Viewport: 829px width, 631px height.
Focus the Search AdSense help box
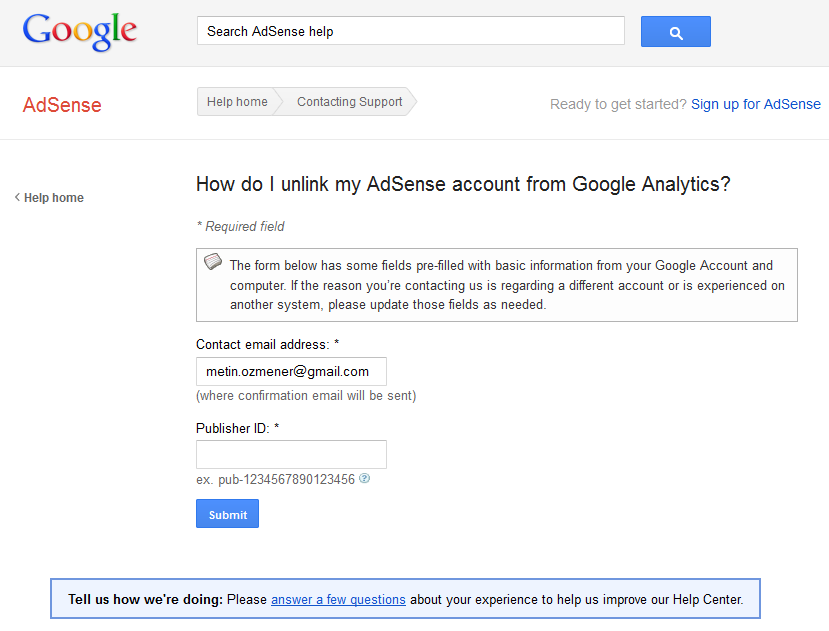point(410,31)
